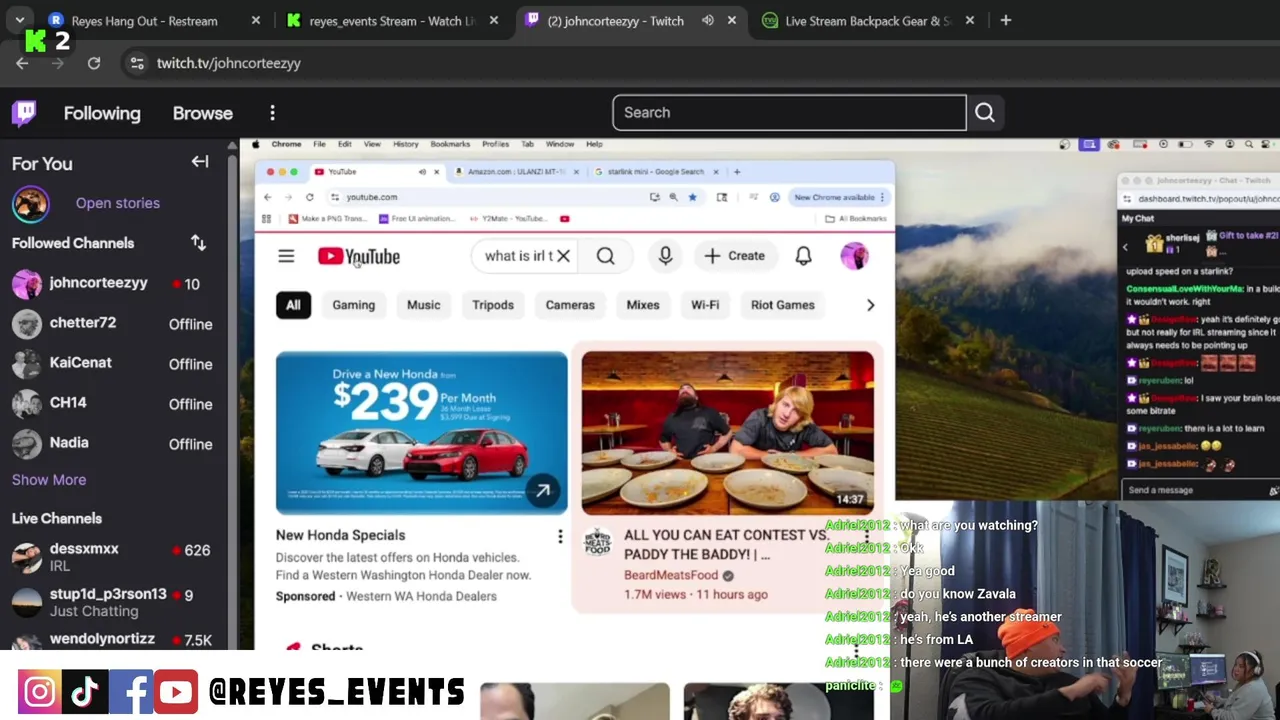Screen dimensions: 1280x720
Task: Reload youtube.com in streamed Chrome
Action: click(310, 197)
